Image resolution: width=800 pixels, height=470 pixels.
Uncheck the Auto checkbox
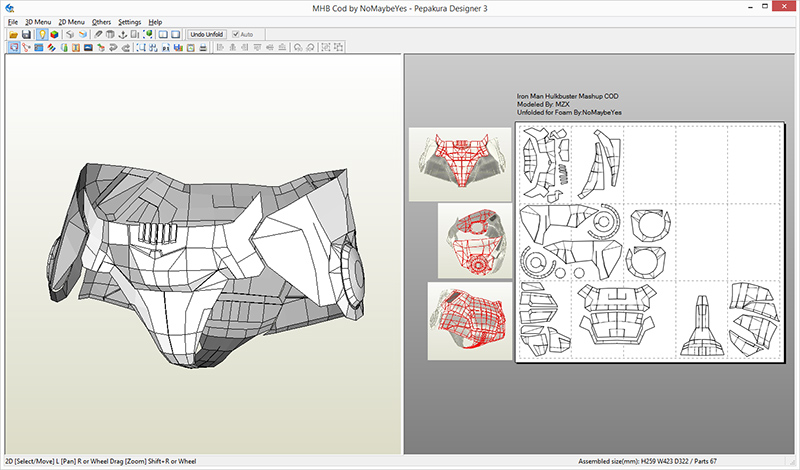pos(236,34)
